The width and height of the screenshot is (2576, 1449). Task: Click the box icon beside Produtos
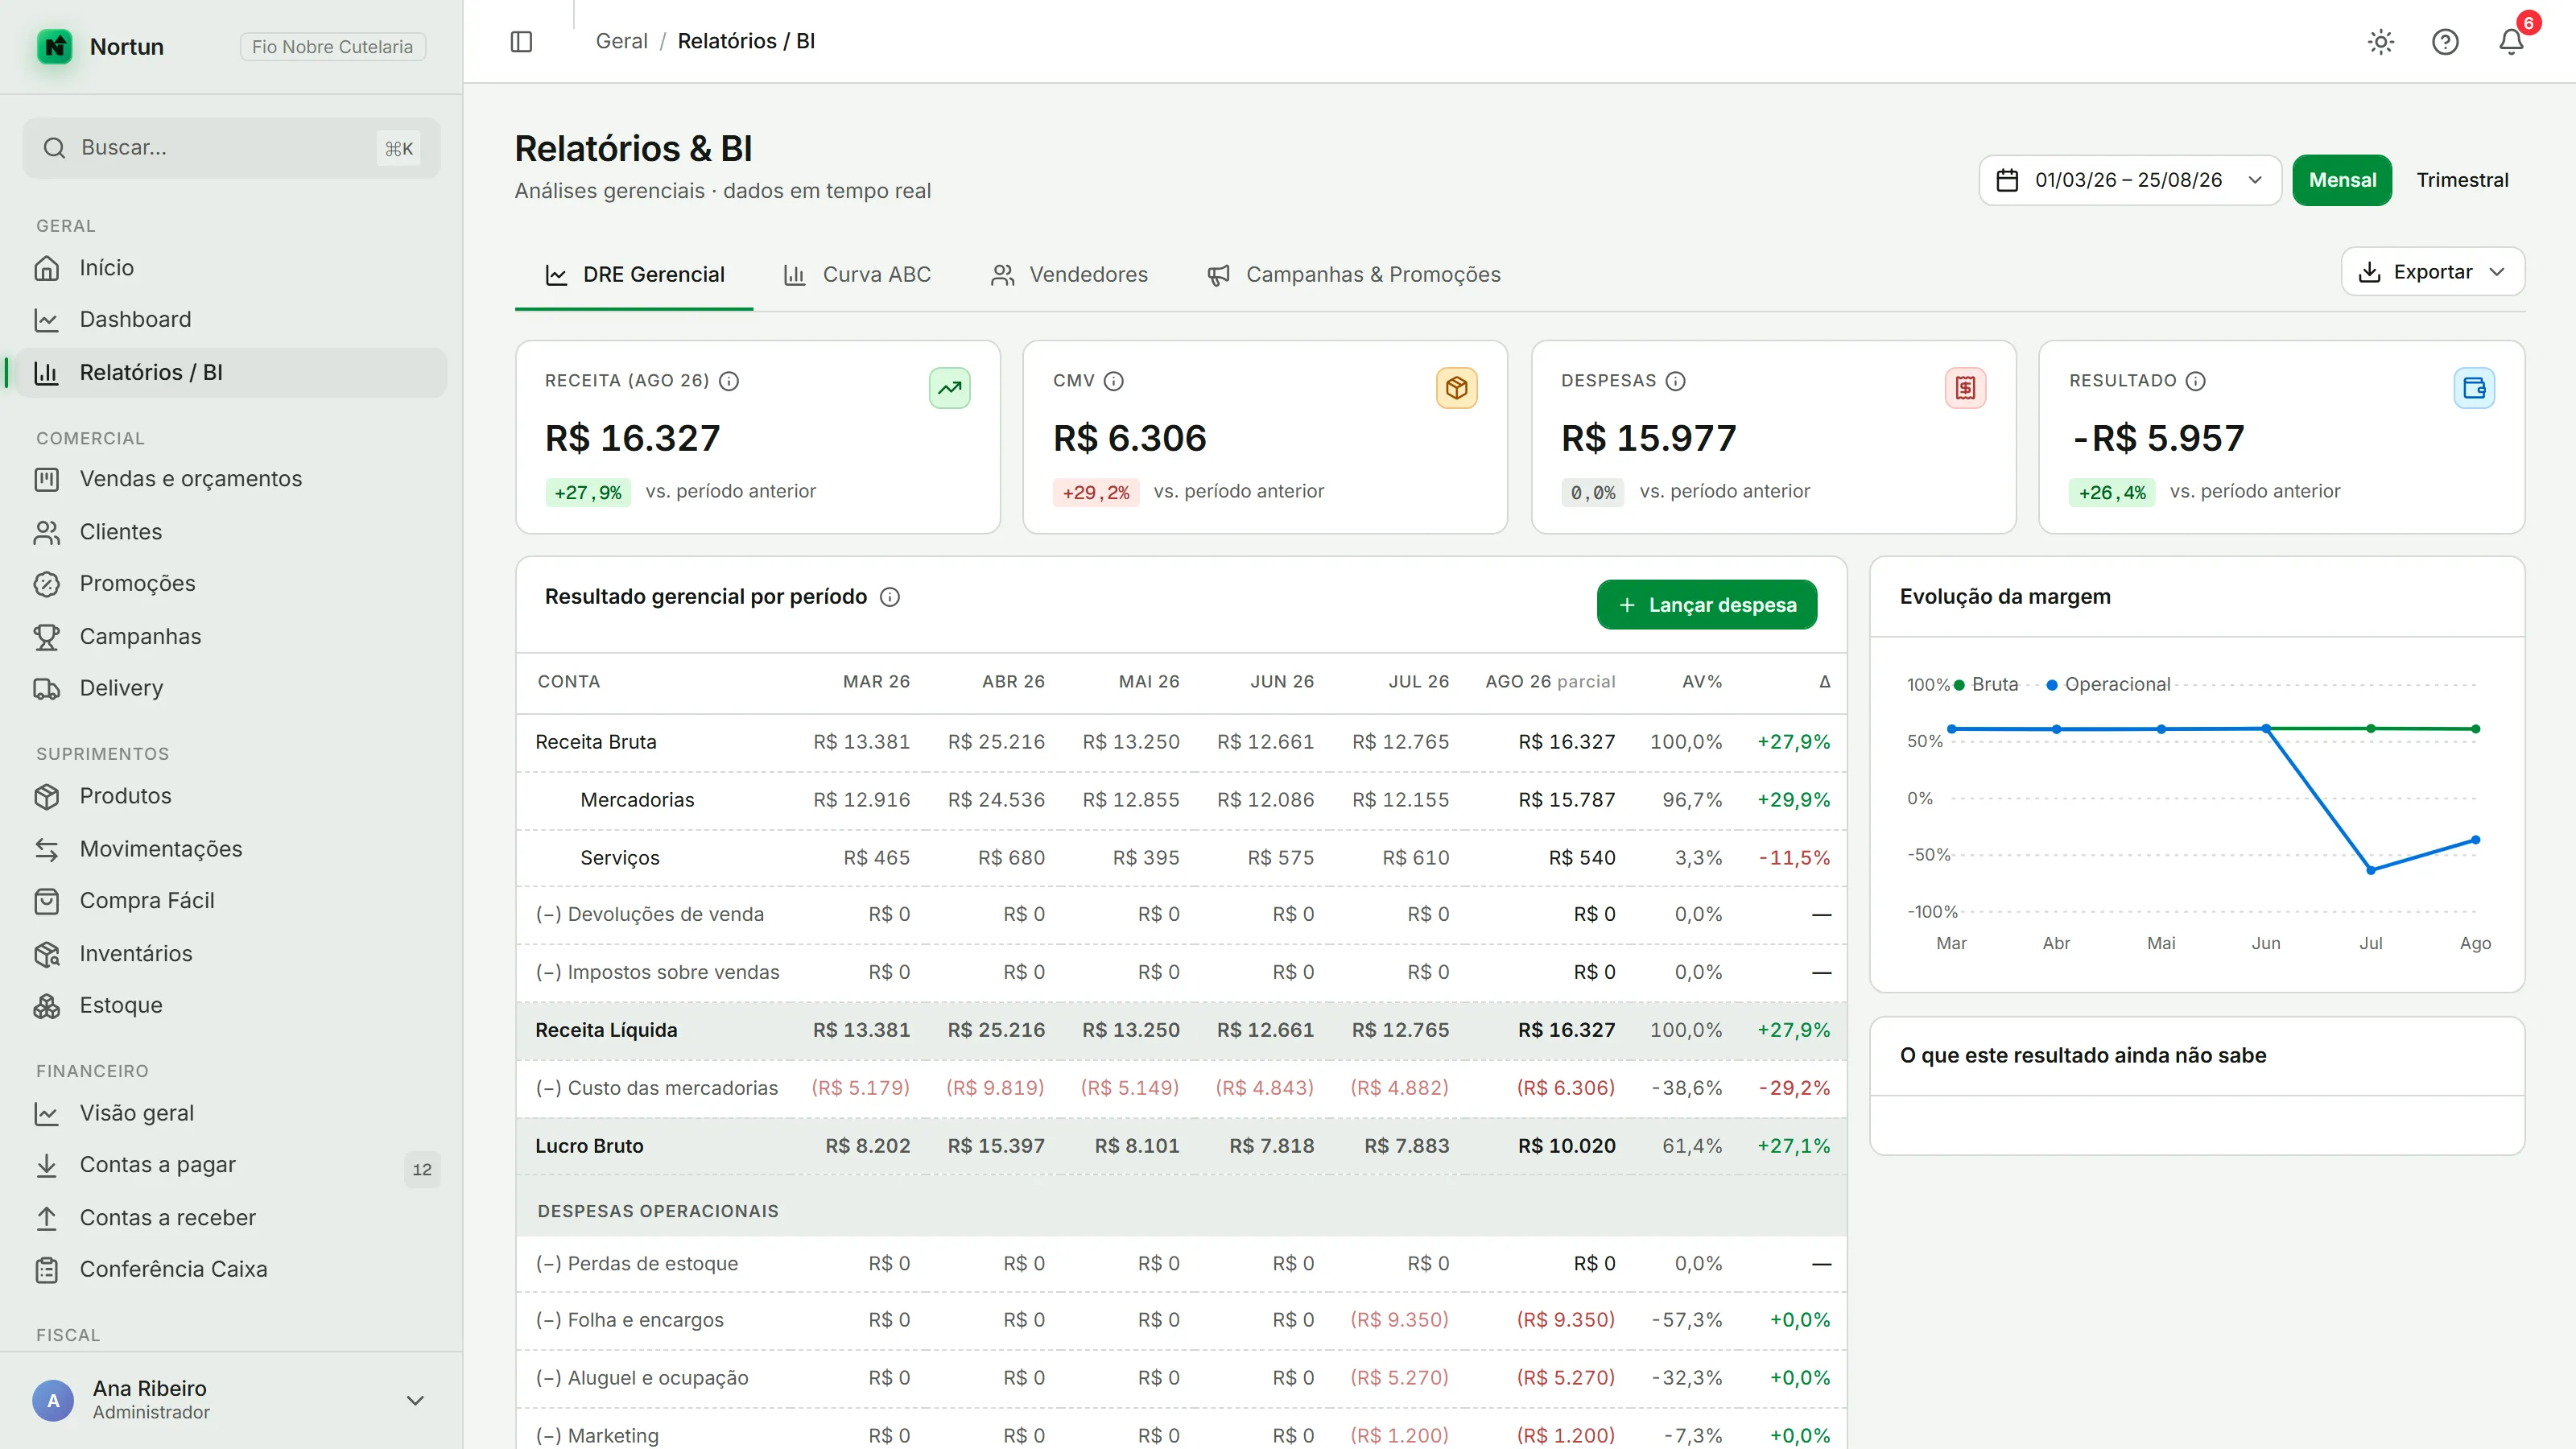46,796
